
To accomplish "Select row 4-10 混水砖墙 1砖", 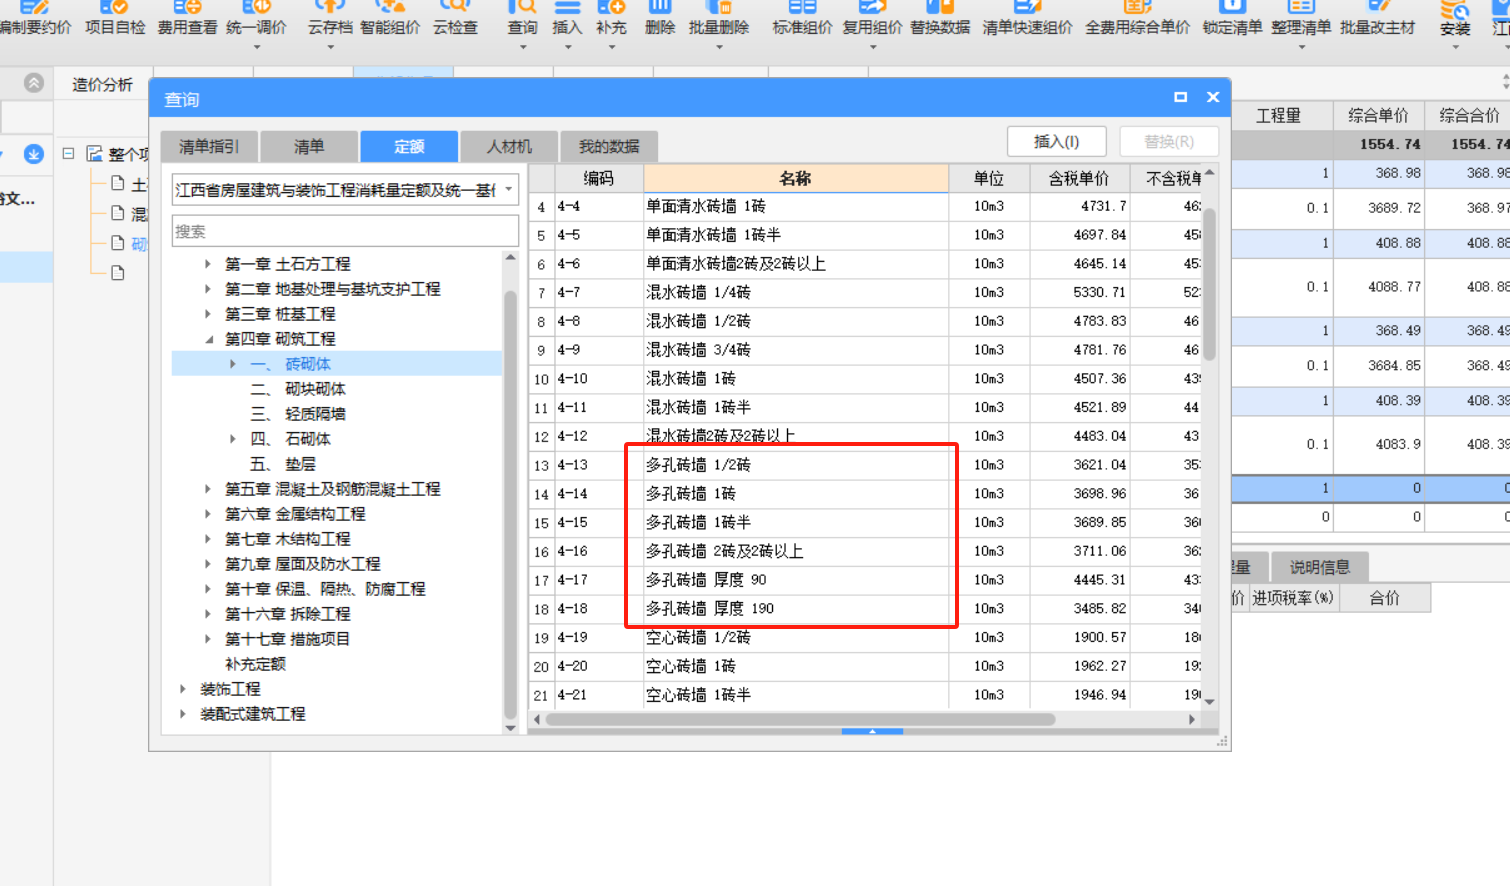I will (865, 379).
